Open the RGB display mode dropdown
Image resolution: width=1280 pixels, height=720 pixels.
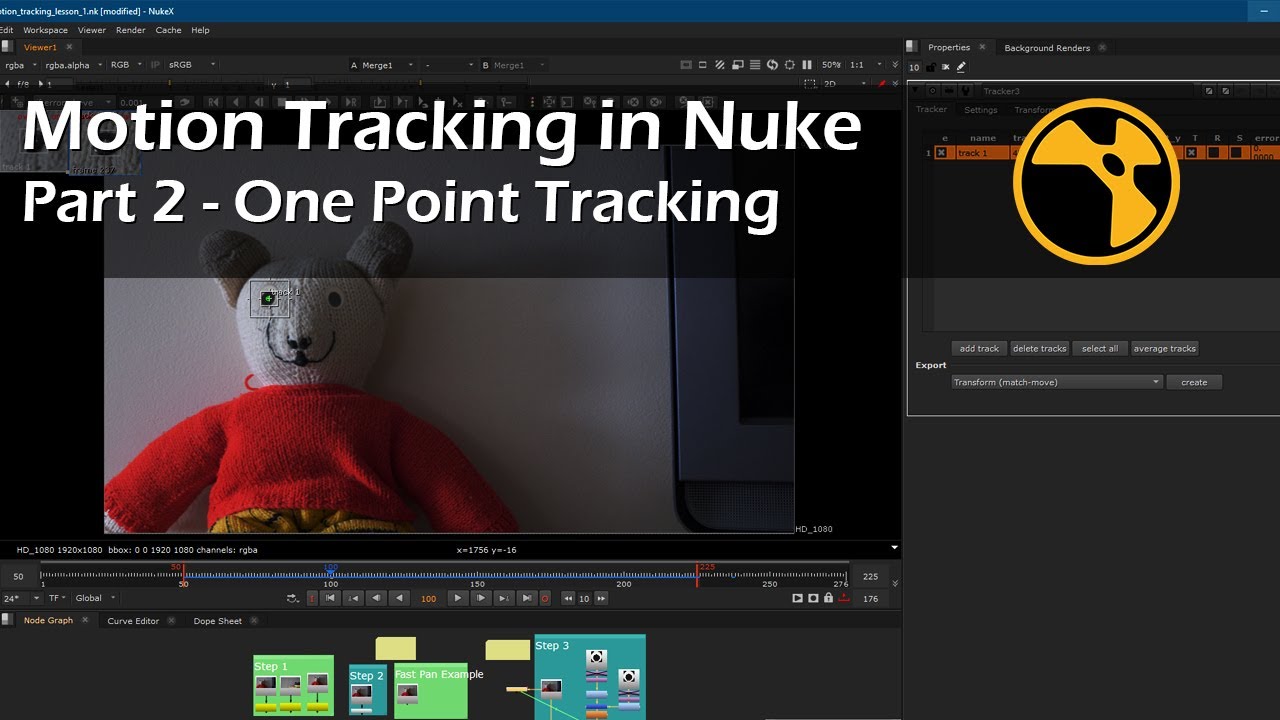126,65
